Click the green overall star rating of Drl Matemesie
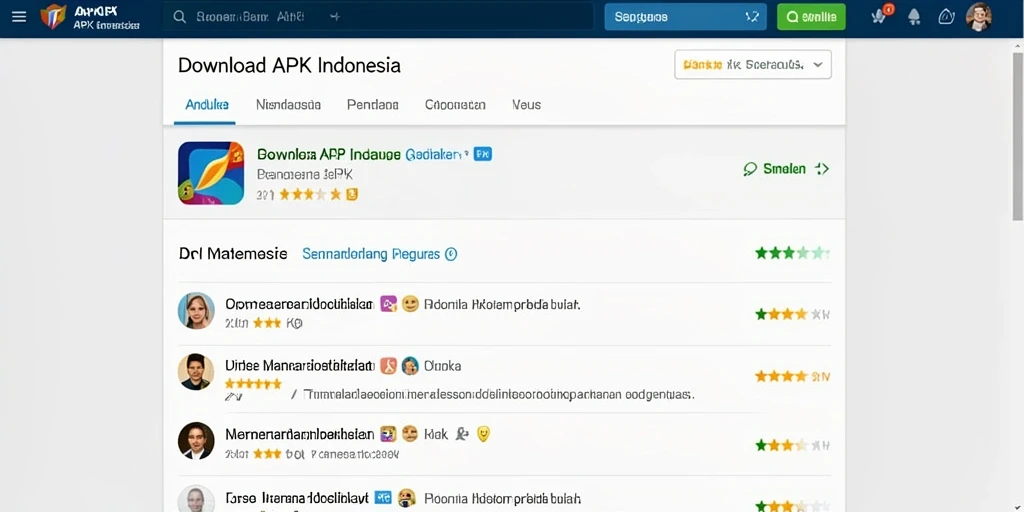The height and width of the screenshot is (512, 1024). (x=792, y=253)
